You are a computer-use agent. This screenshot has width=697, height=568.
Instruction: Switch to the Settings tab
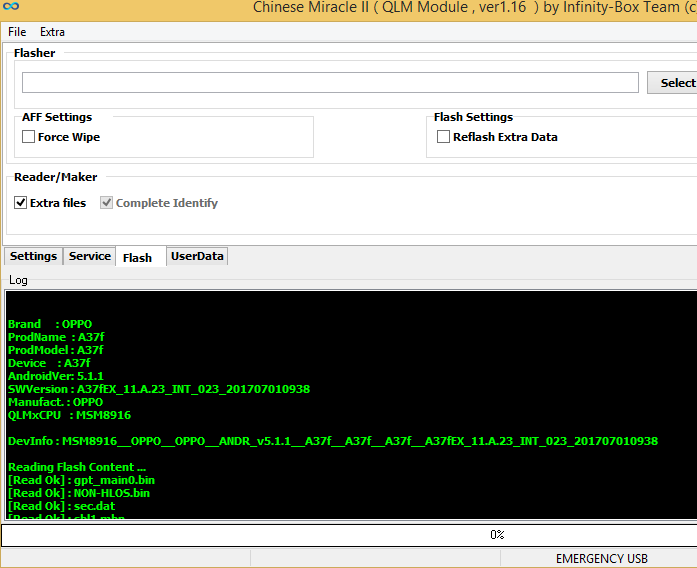[33, 256]
